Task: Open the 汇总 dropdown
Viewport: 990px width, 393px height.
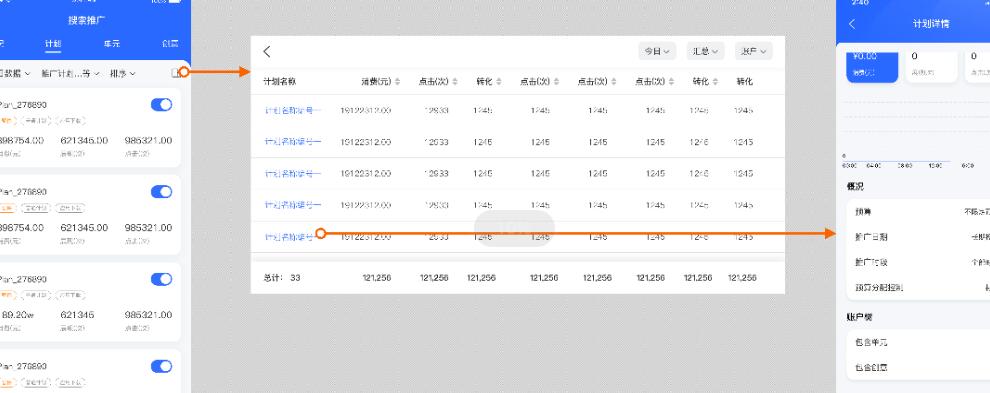Action: [x=705, y=51]
